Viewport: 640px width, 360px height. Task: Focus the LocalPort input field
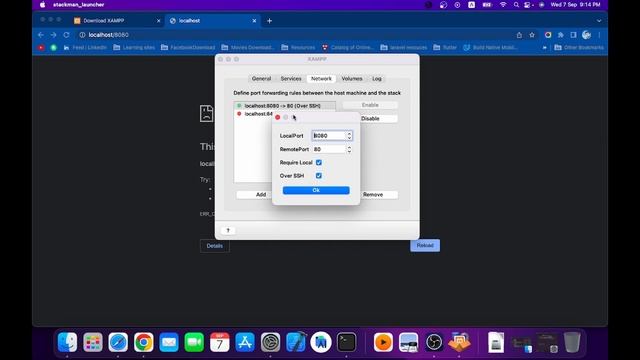coord(329,136)
